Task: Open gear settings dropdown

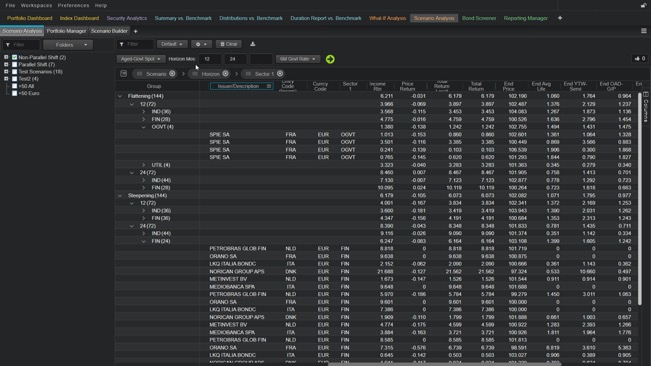Action: pyautogui.click(x=201, y=44)
